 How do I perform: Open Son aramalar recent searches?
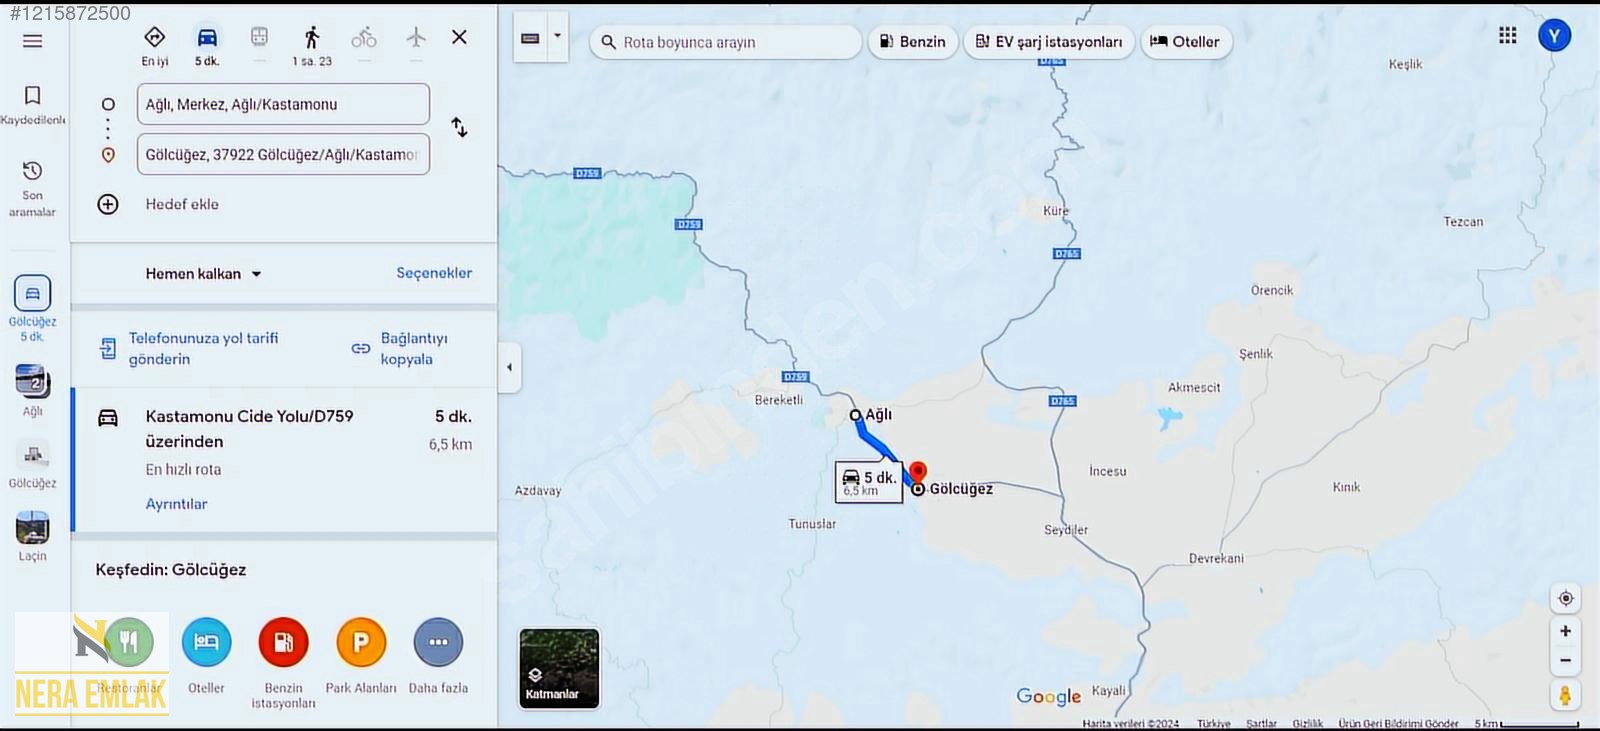pos(32,188)
